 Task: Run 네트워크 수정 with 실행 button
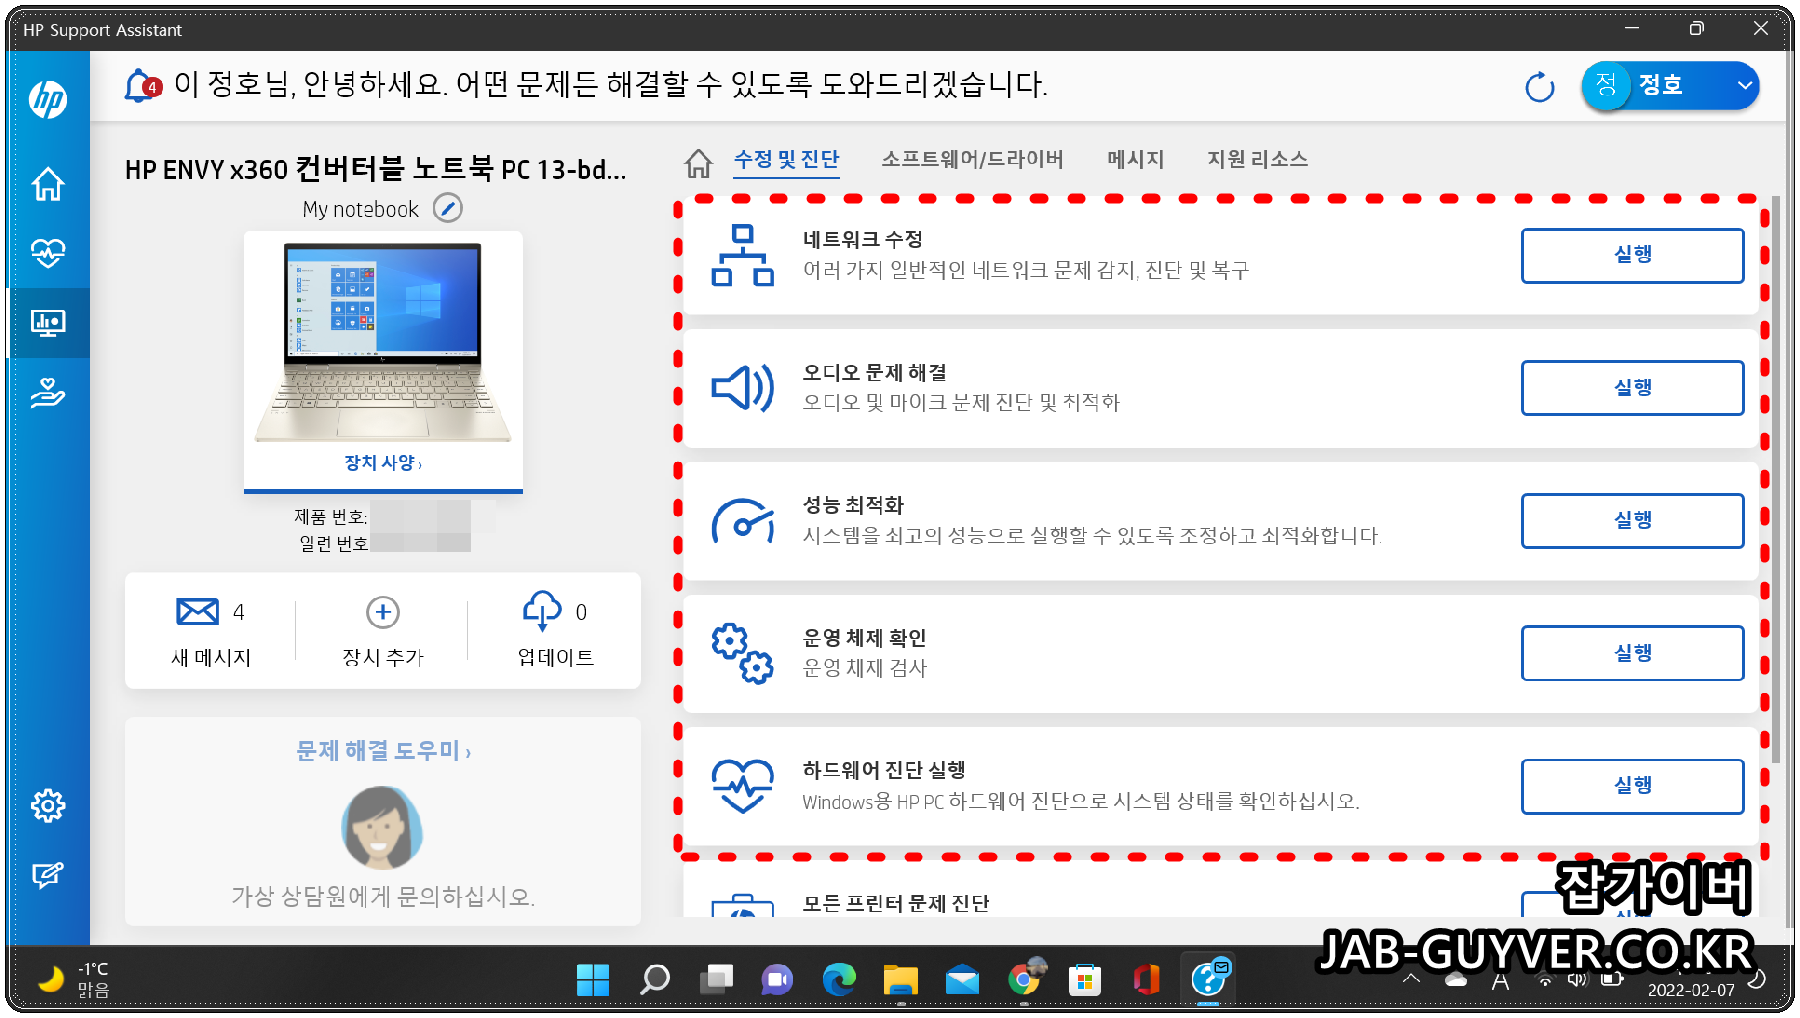click(x=1632, y=255)
